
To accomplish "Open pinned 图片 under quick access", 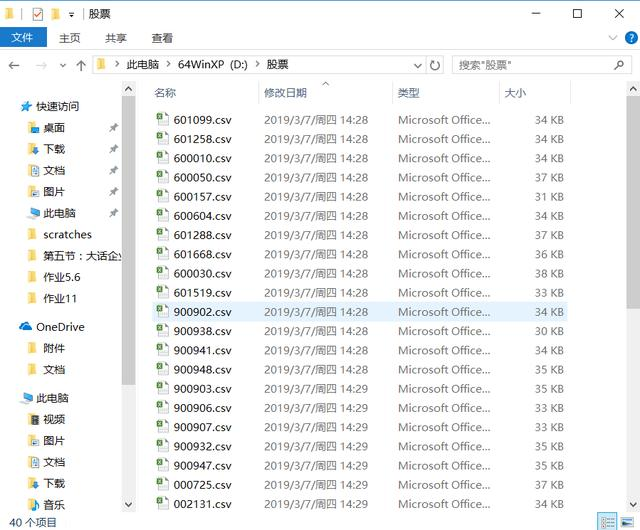I will (54, 192).
